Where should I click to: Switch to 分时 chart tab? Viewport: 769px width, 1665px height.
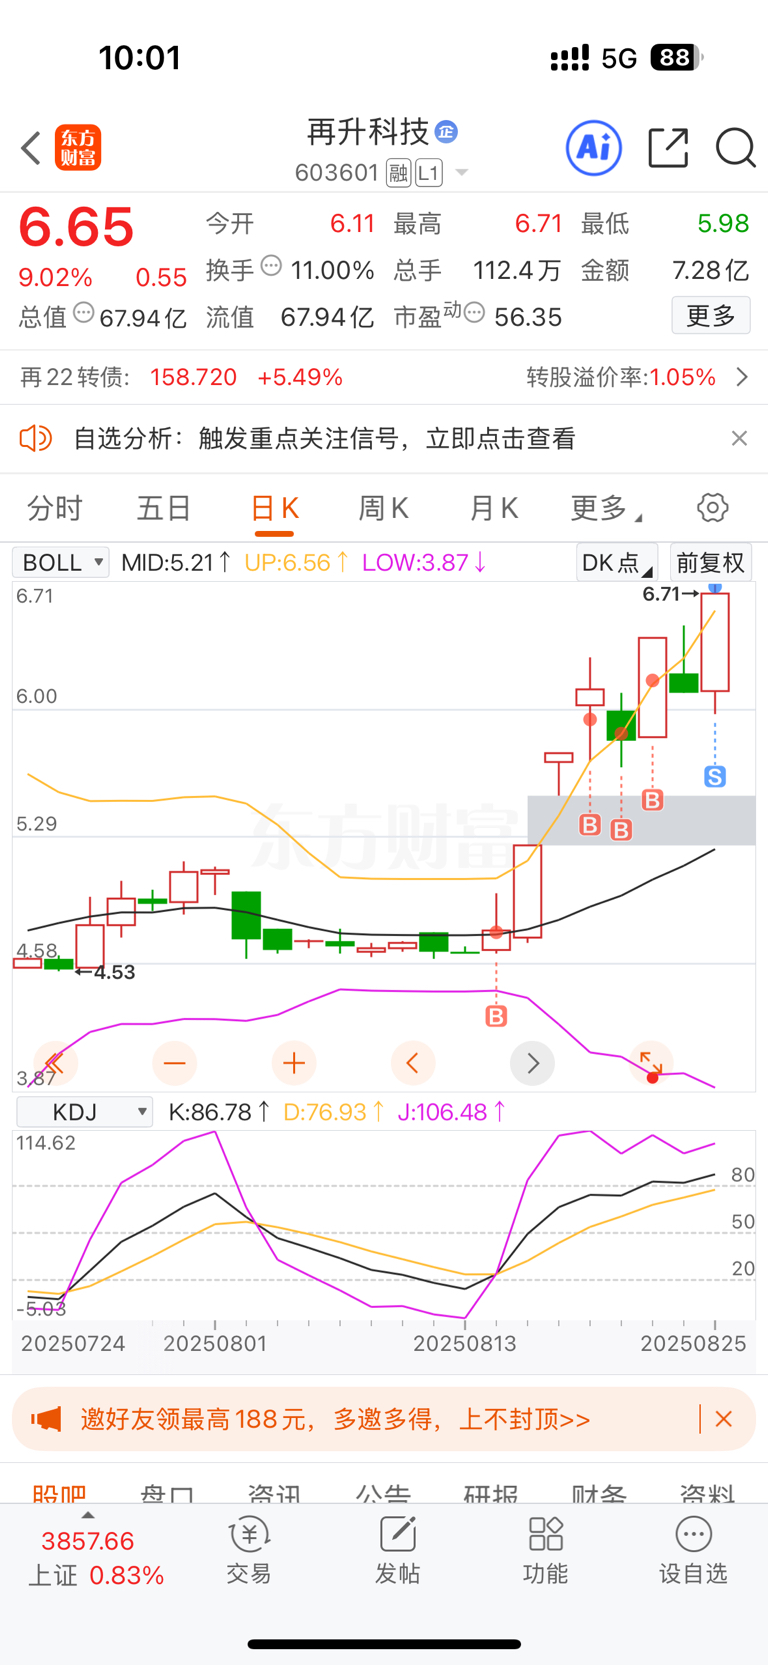tap(54, 508)
